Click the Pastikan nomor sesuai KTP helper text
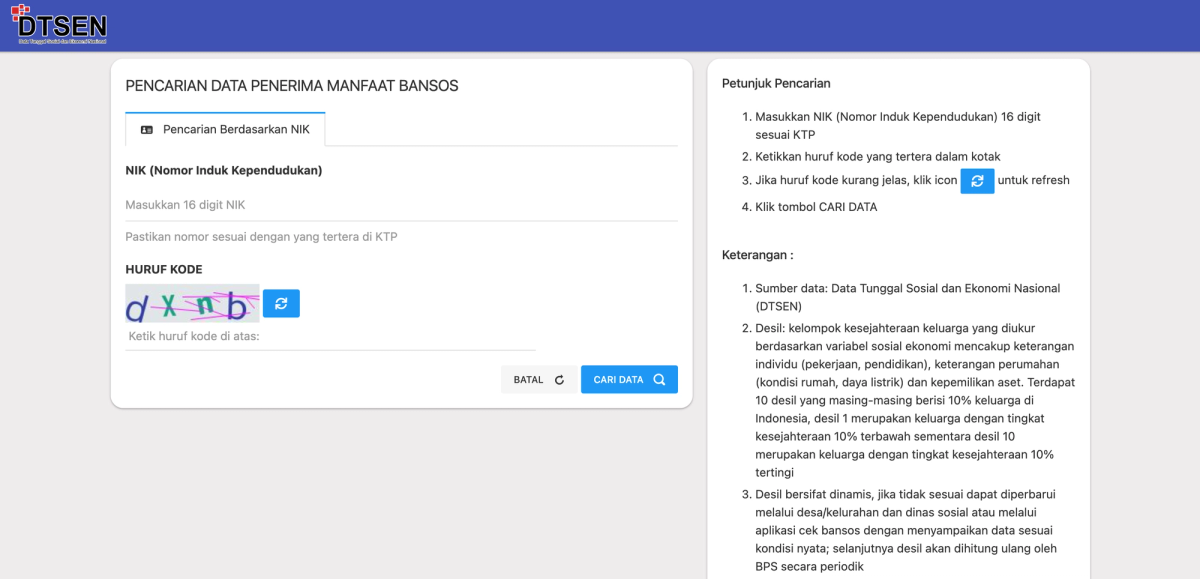This screenshot has height=579, width=1200. pyautogui.click(x=269, y=237)
